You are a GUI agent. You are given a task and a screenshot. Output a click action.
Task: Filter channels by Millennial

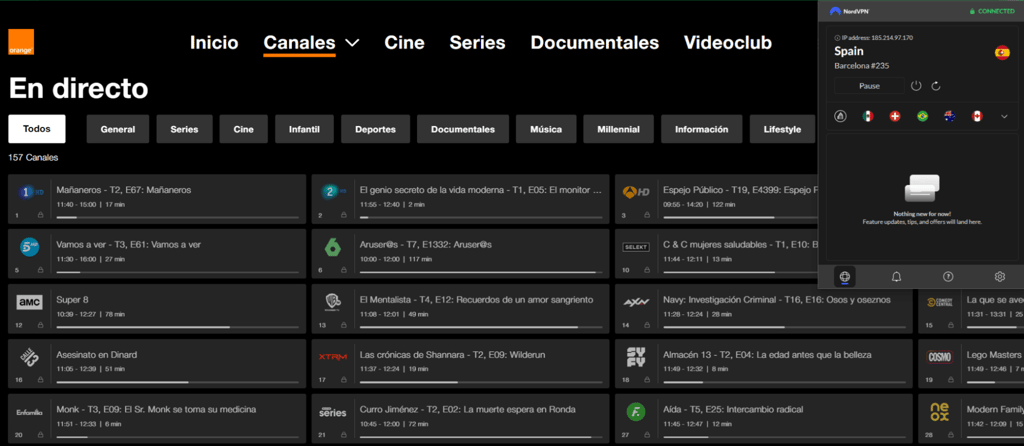(618, 129)
